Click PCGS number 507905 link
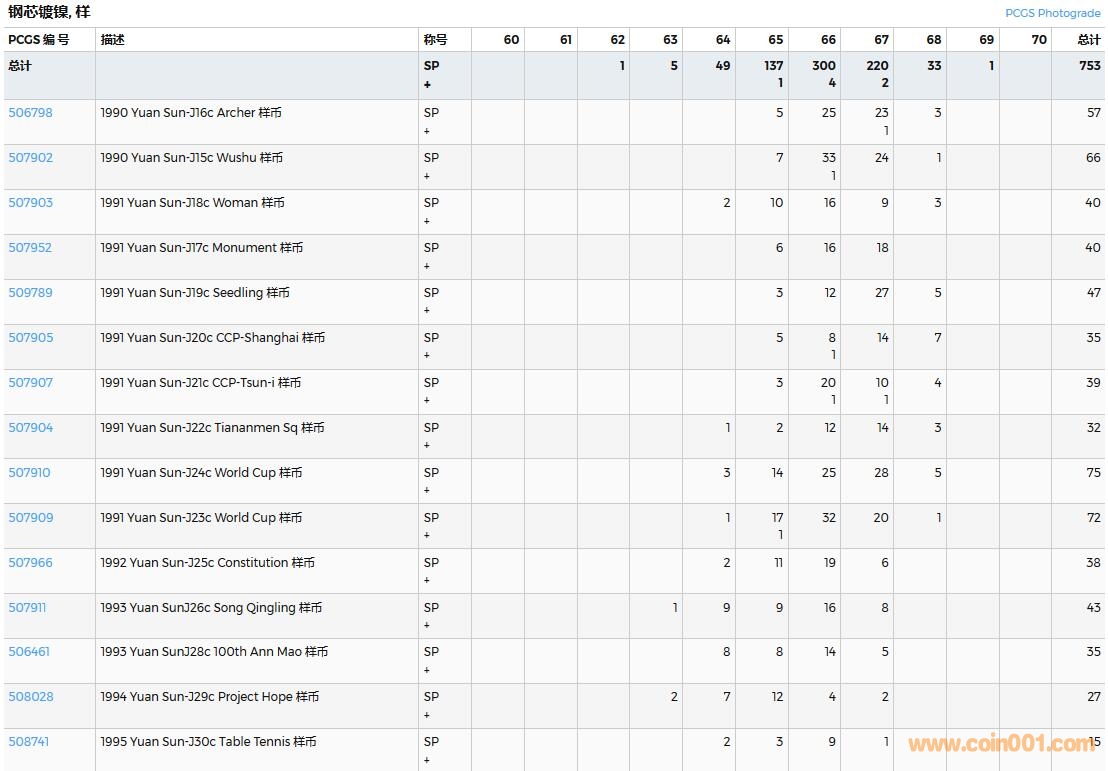Screen dimensions: 1108x771 point(30,338)
